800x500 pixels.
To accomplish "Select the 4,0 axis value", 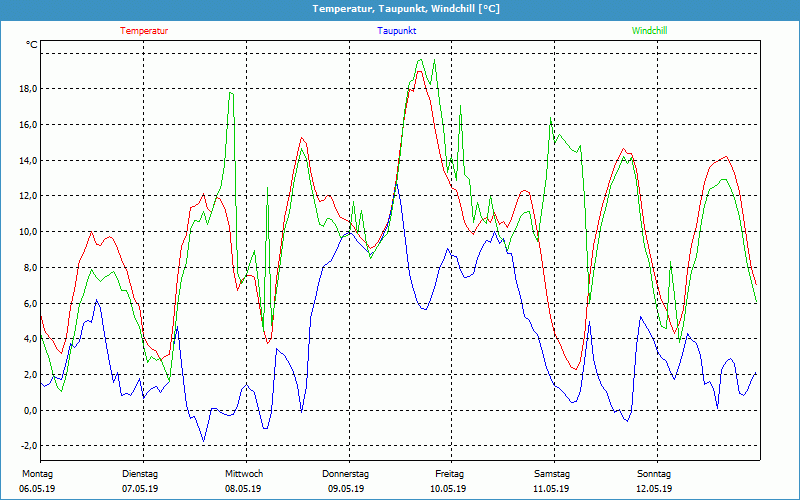I will coord(31,339).
